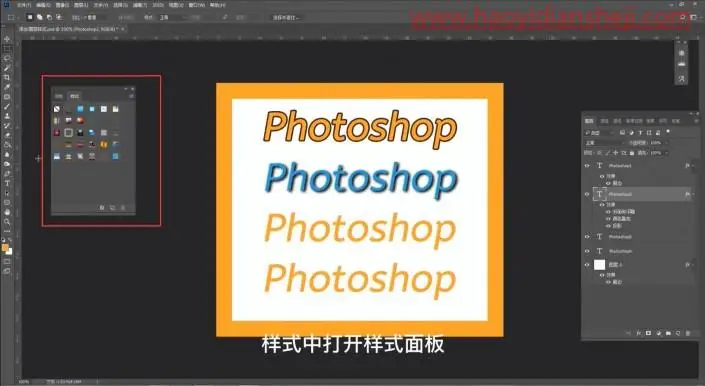
Task: Create a new layer in Layers panel
Action: click(x=678, y=333)
